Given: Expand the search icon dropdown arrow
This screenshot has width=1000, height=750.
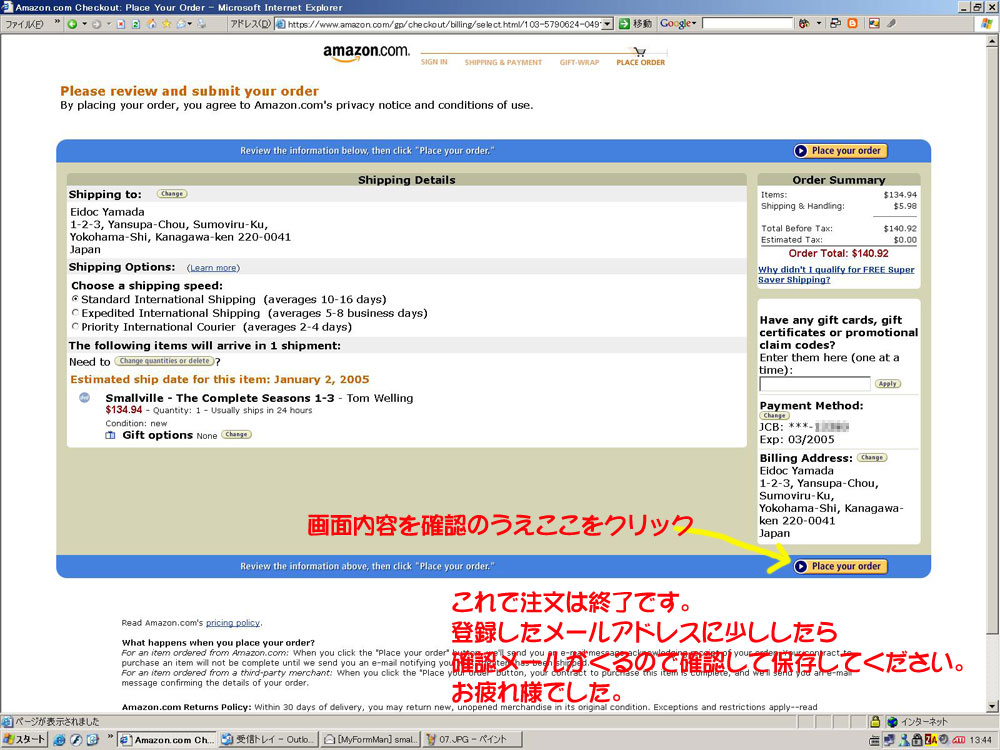Looking at the screenshot, I should [x=819, y=24].
